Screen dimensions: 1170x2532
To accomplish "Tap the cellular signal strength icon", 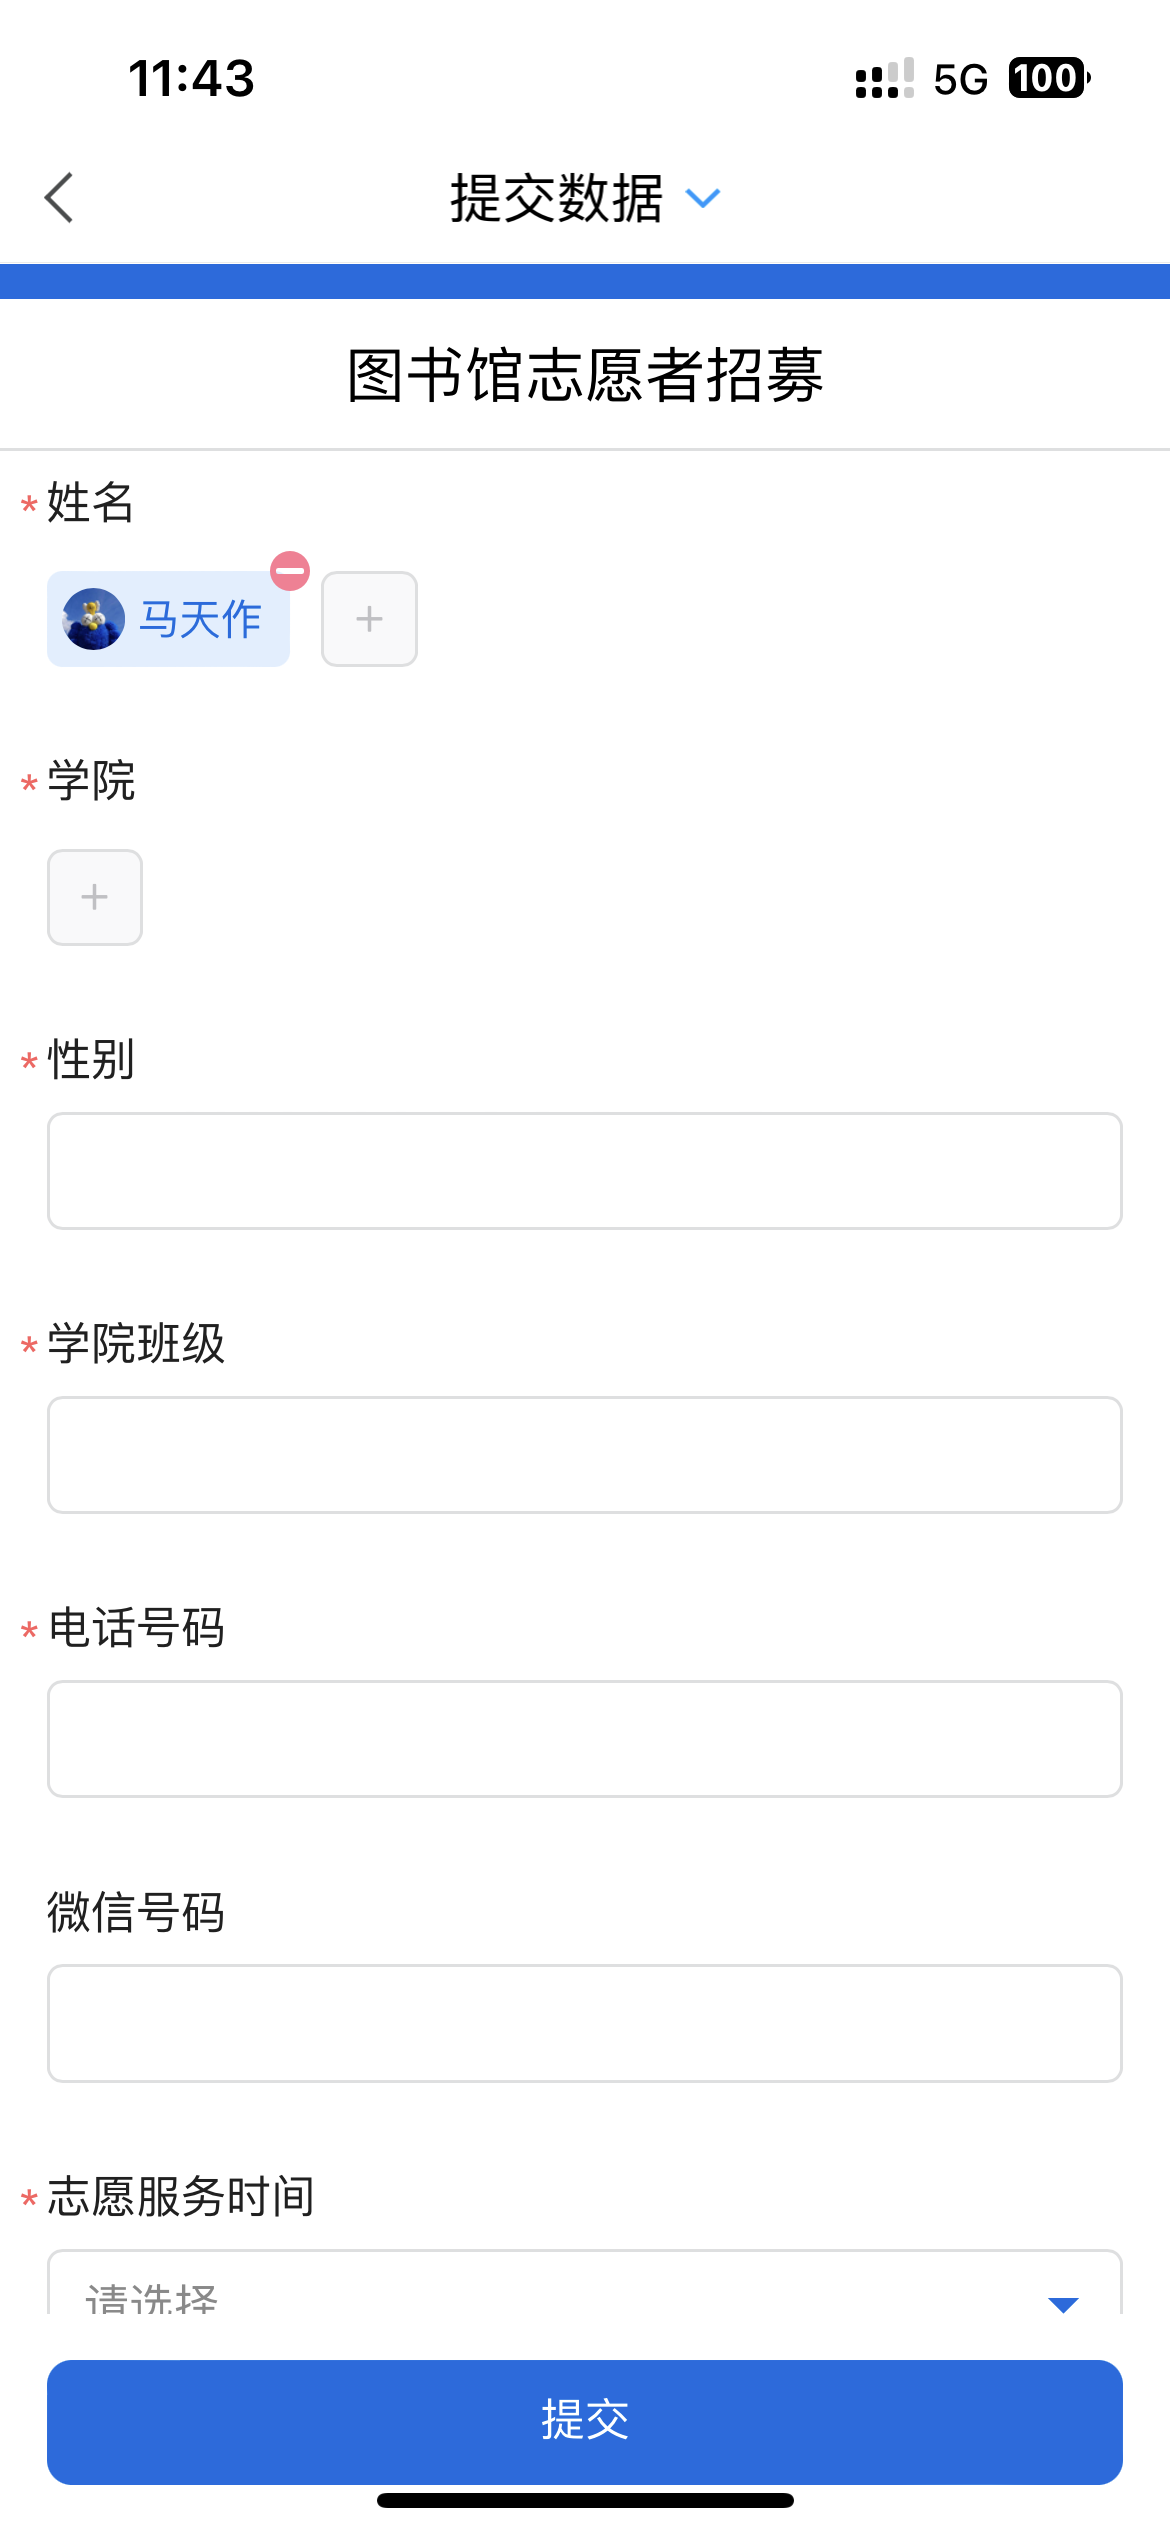I will click(884, 79).
